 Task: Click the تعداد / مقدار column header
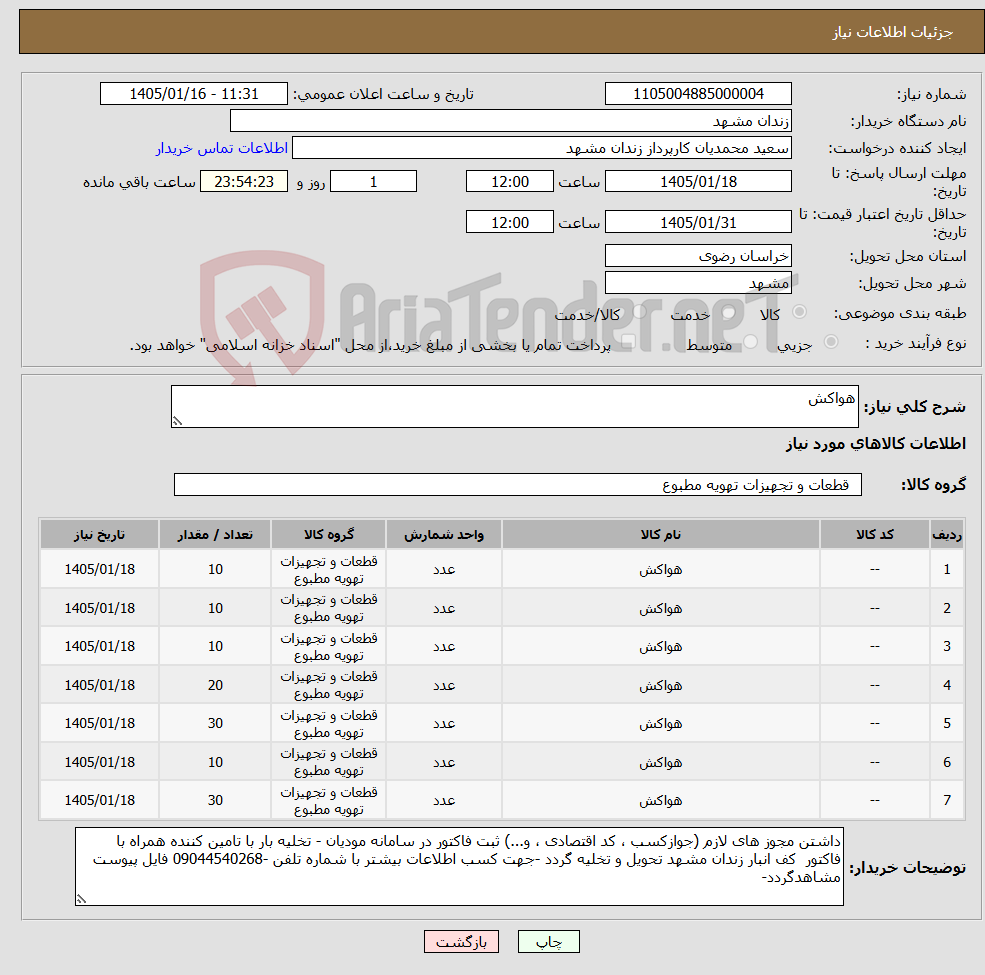215,535
